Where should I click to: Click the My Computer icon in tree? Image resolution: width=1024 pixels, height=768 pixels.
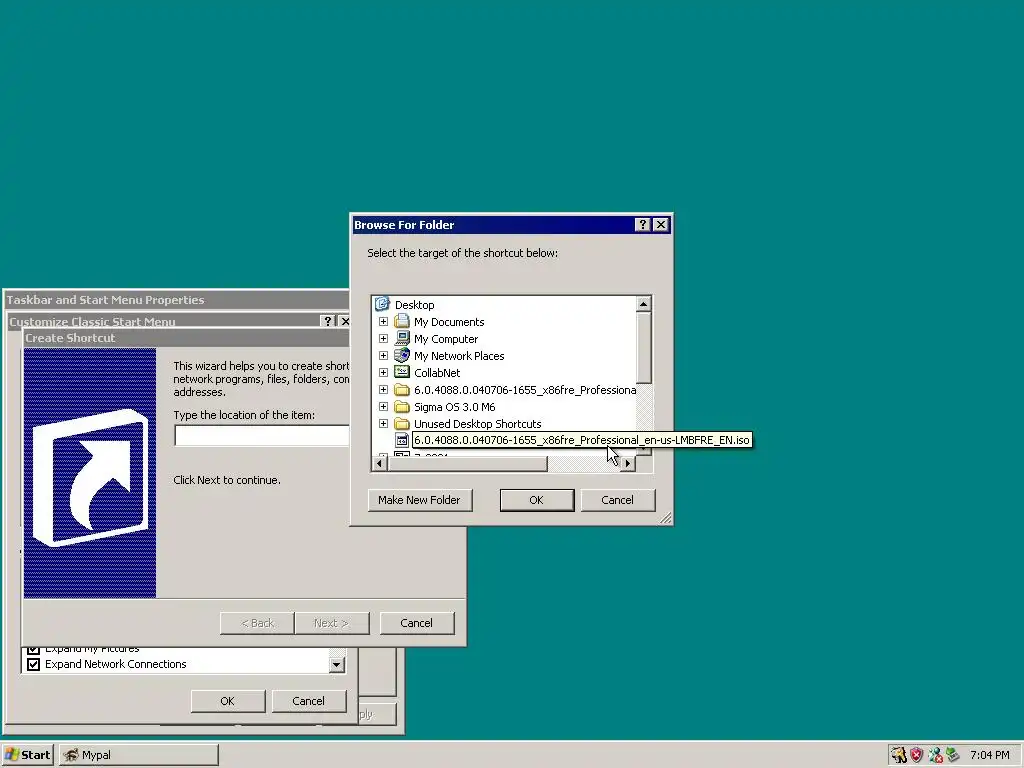402,338
